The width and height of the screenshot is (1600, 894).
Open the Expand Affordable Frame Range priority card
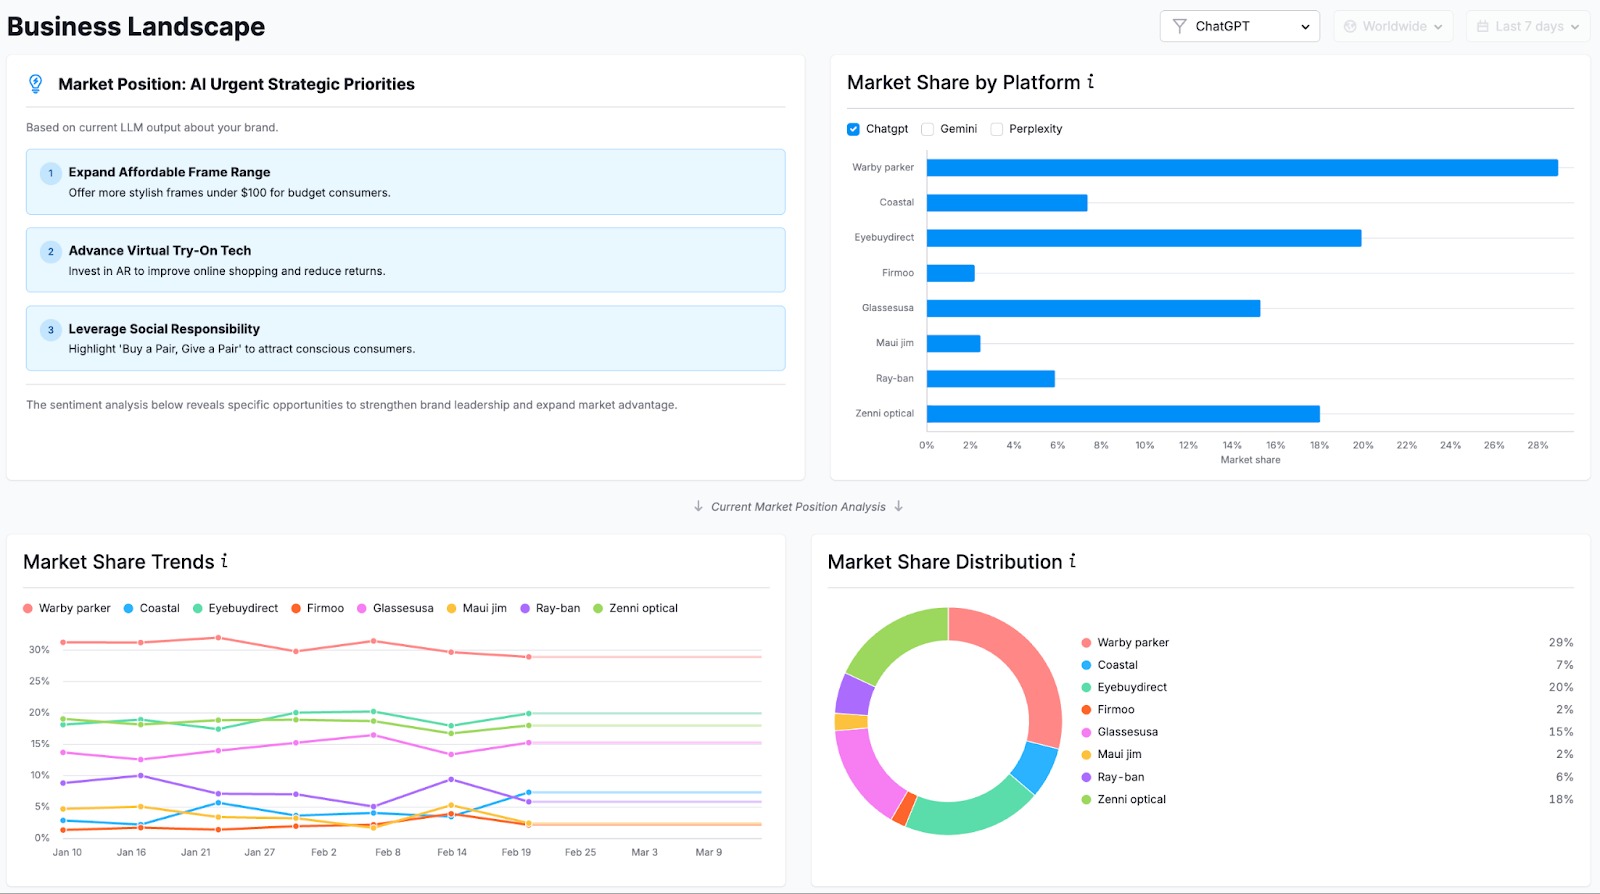(405, 182)
